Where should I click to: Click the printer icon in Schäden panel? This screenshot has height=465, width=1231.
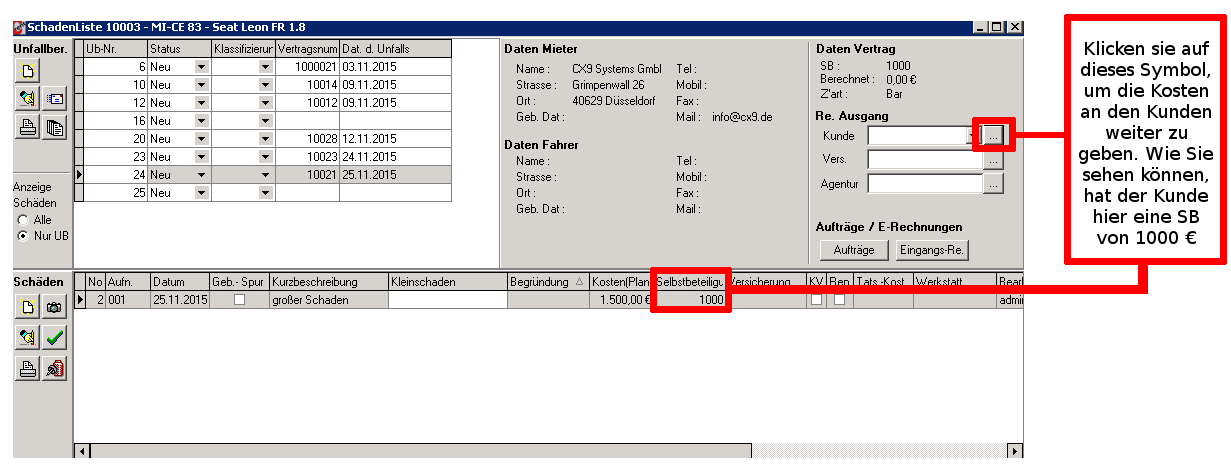[x=28, y=368]
